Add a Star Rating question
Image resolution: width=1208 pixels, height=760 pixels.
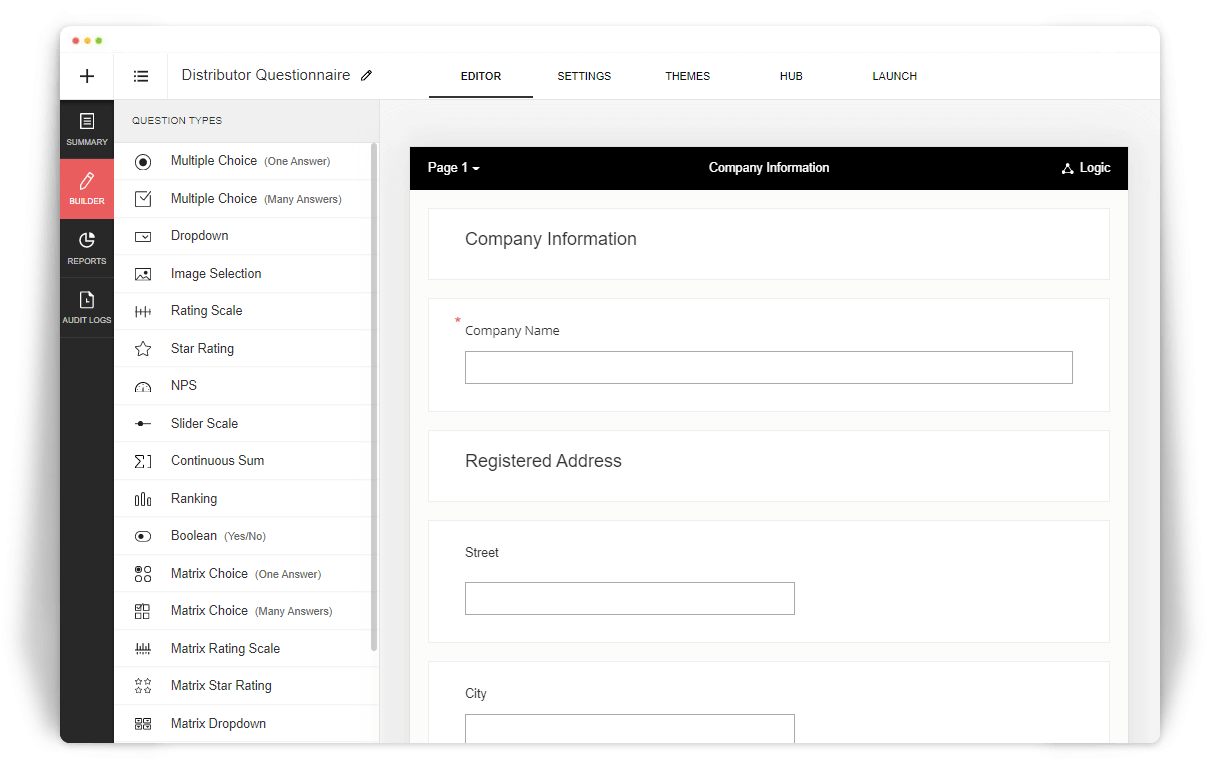pyautogui.click(x=203, y=348)
